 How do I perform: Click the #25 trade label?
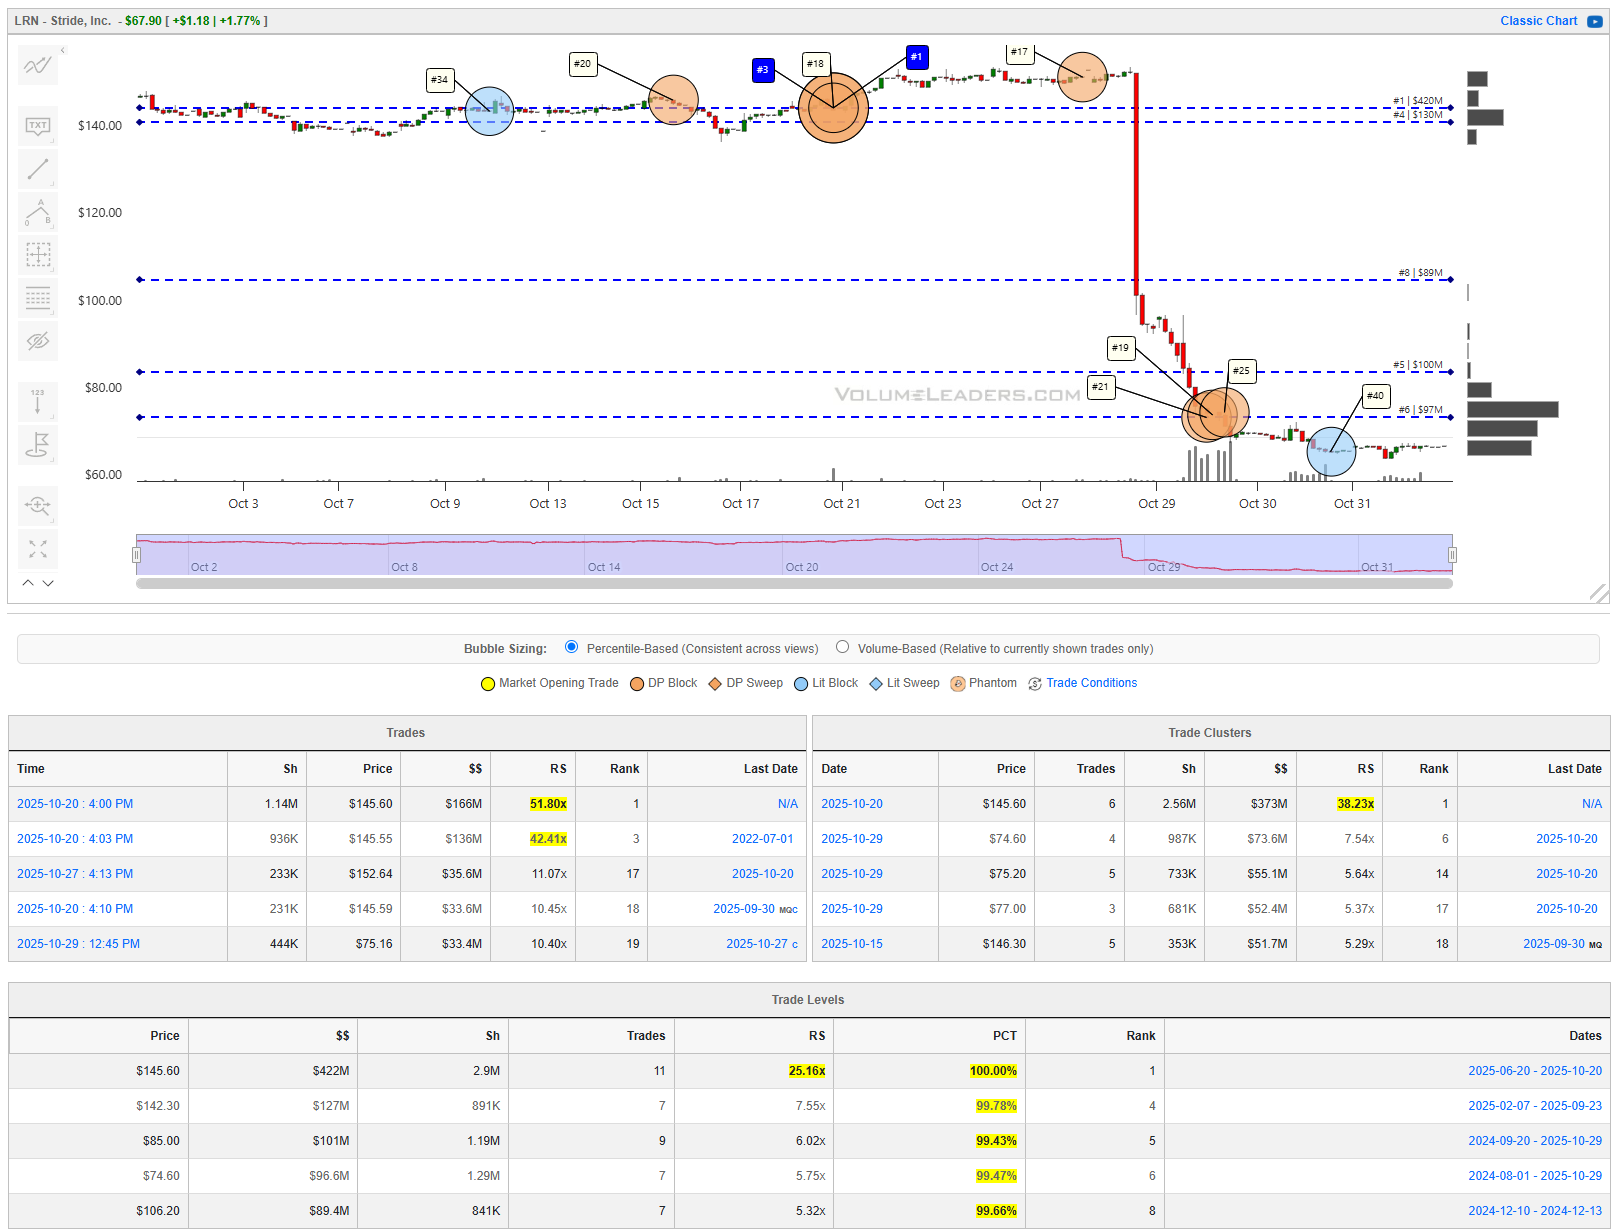(x=1241, y=371)
